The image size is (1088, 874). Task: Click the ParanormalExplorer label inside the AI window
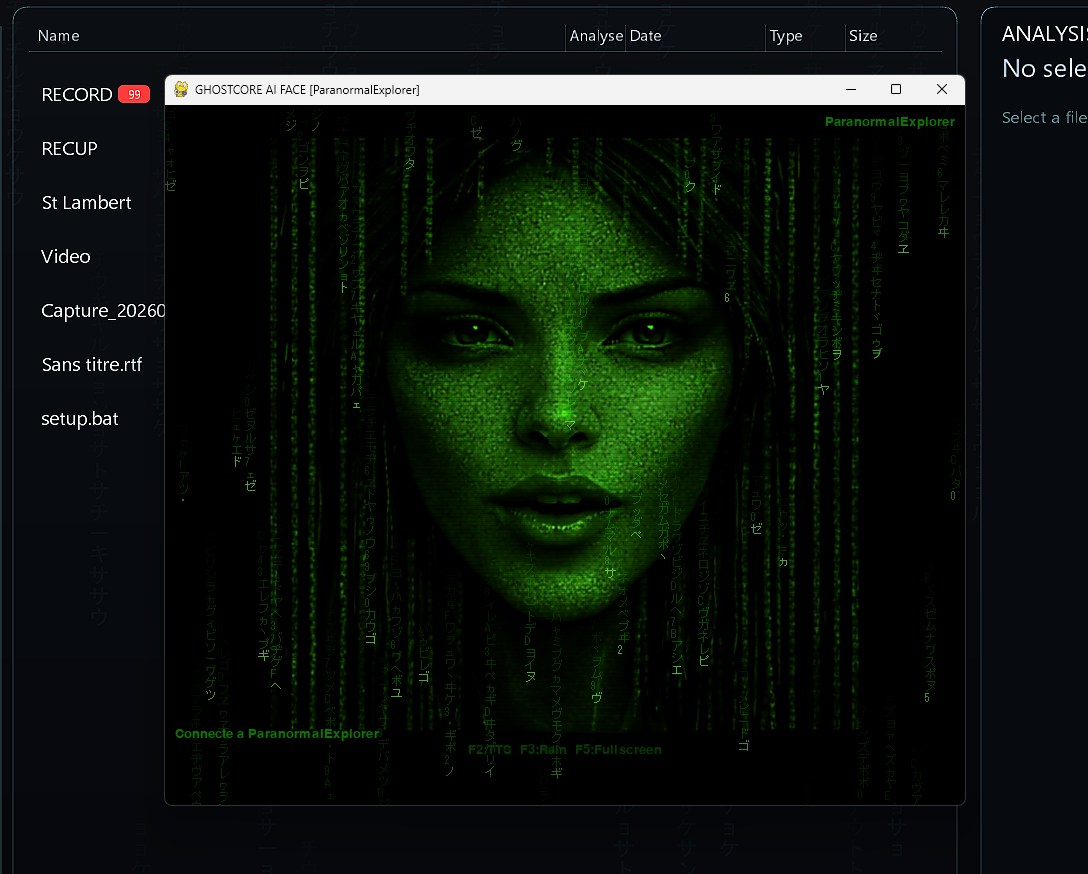coord(890,121)
